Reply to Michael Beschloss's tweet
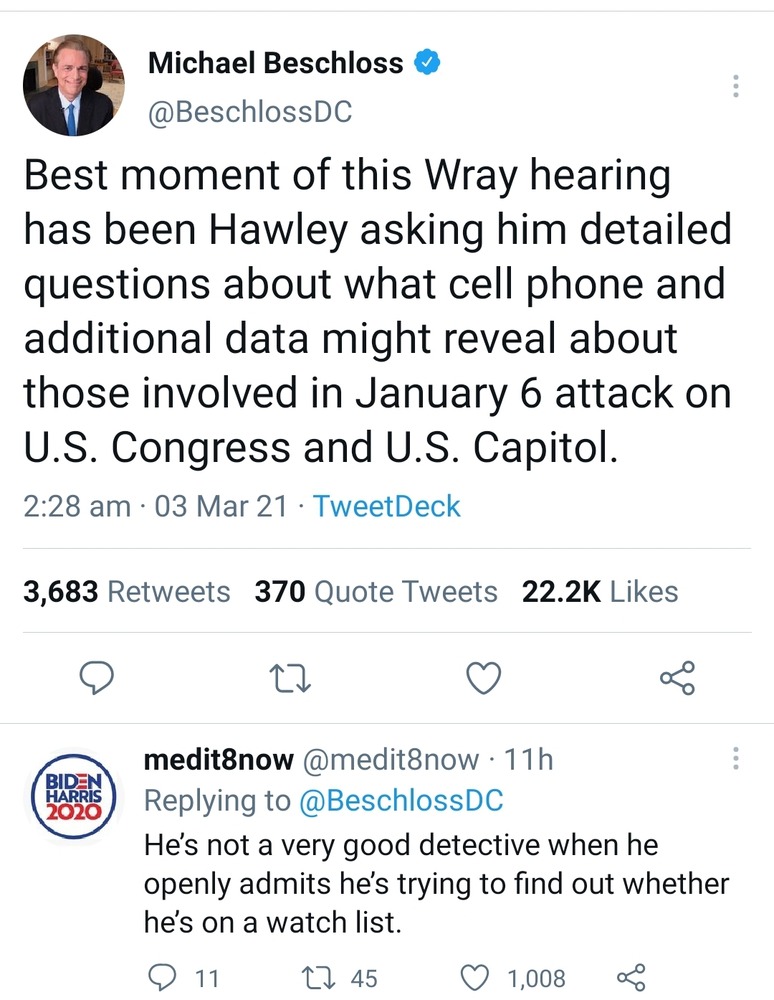774x1000 pixels. [95, 680]
